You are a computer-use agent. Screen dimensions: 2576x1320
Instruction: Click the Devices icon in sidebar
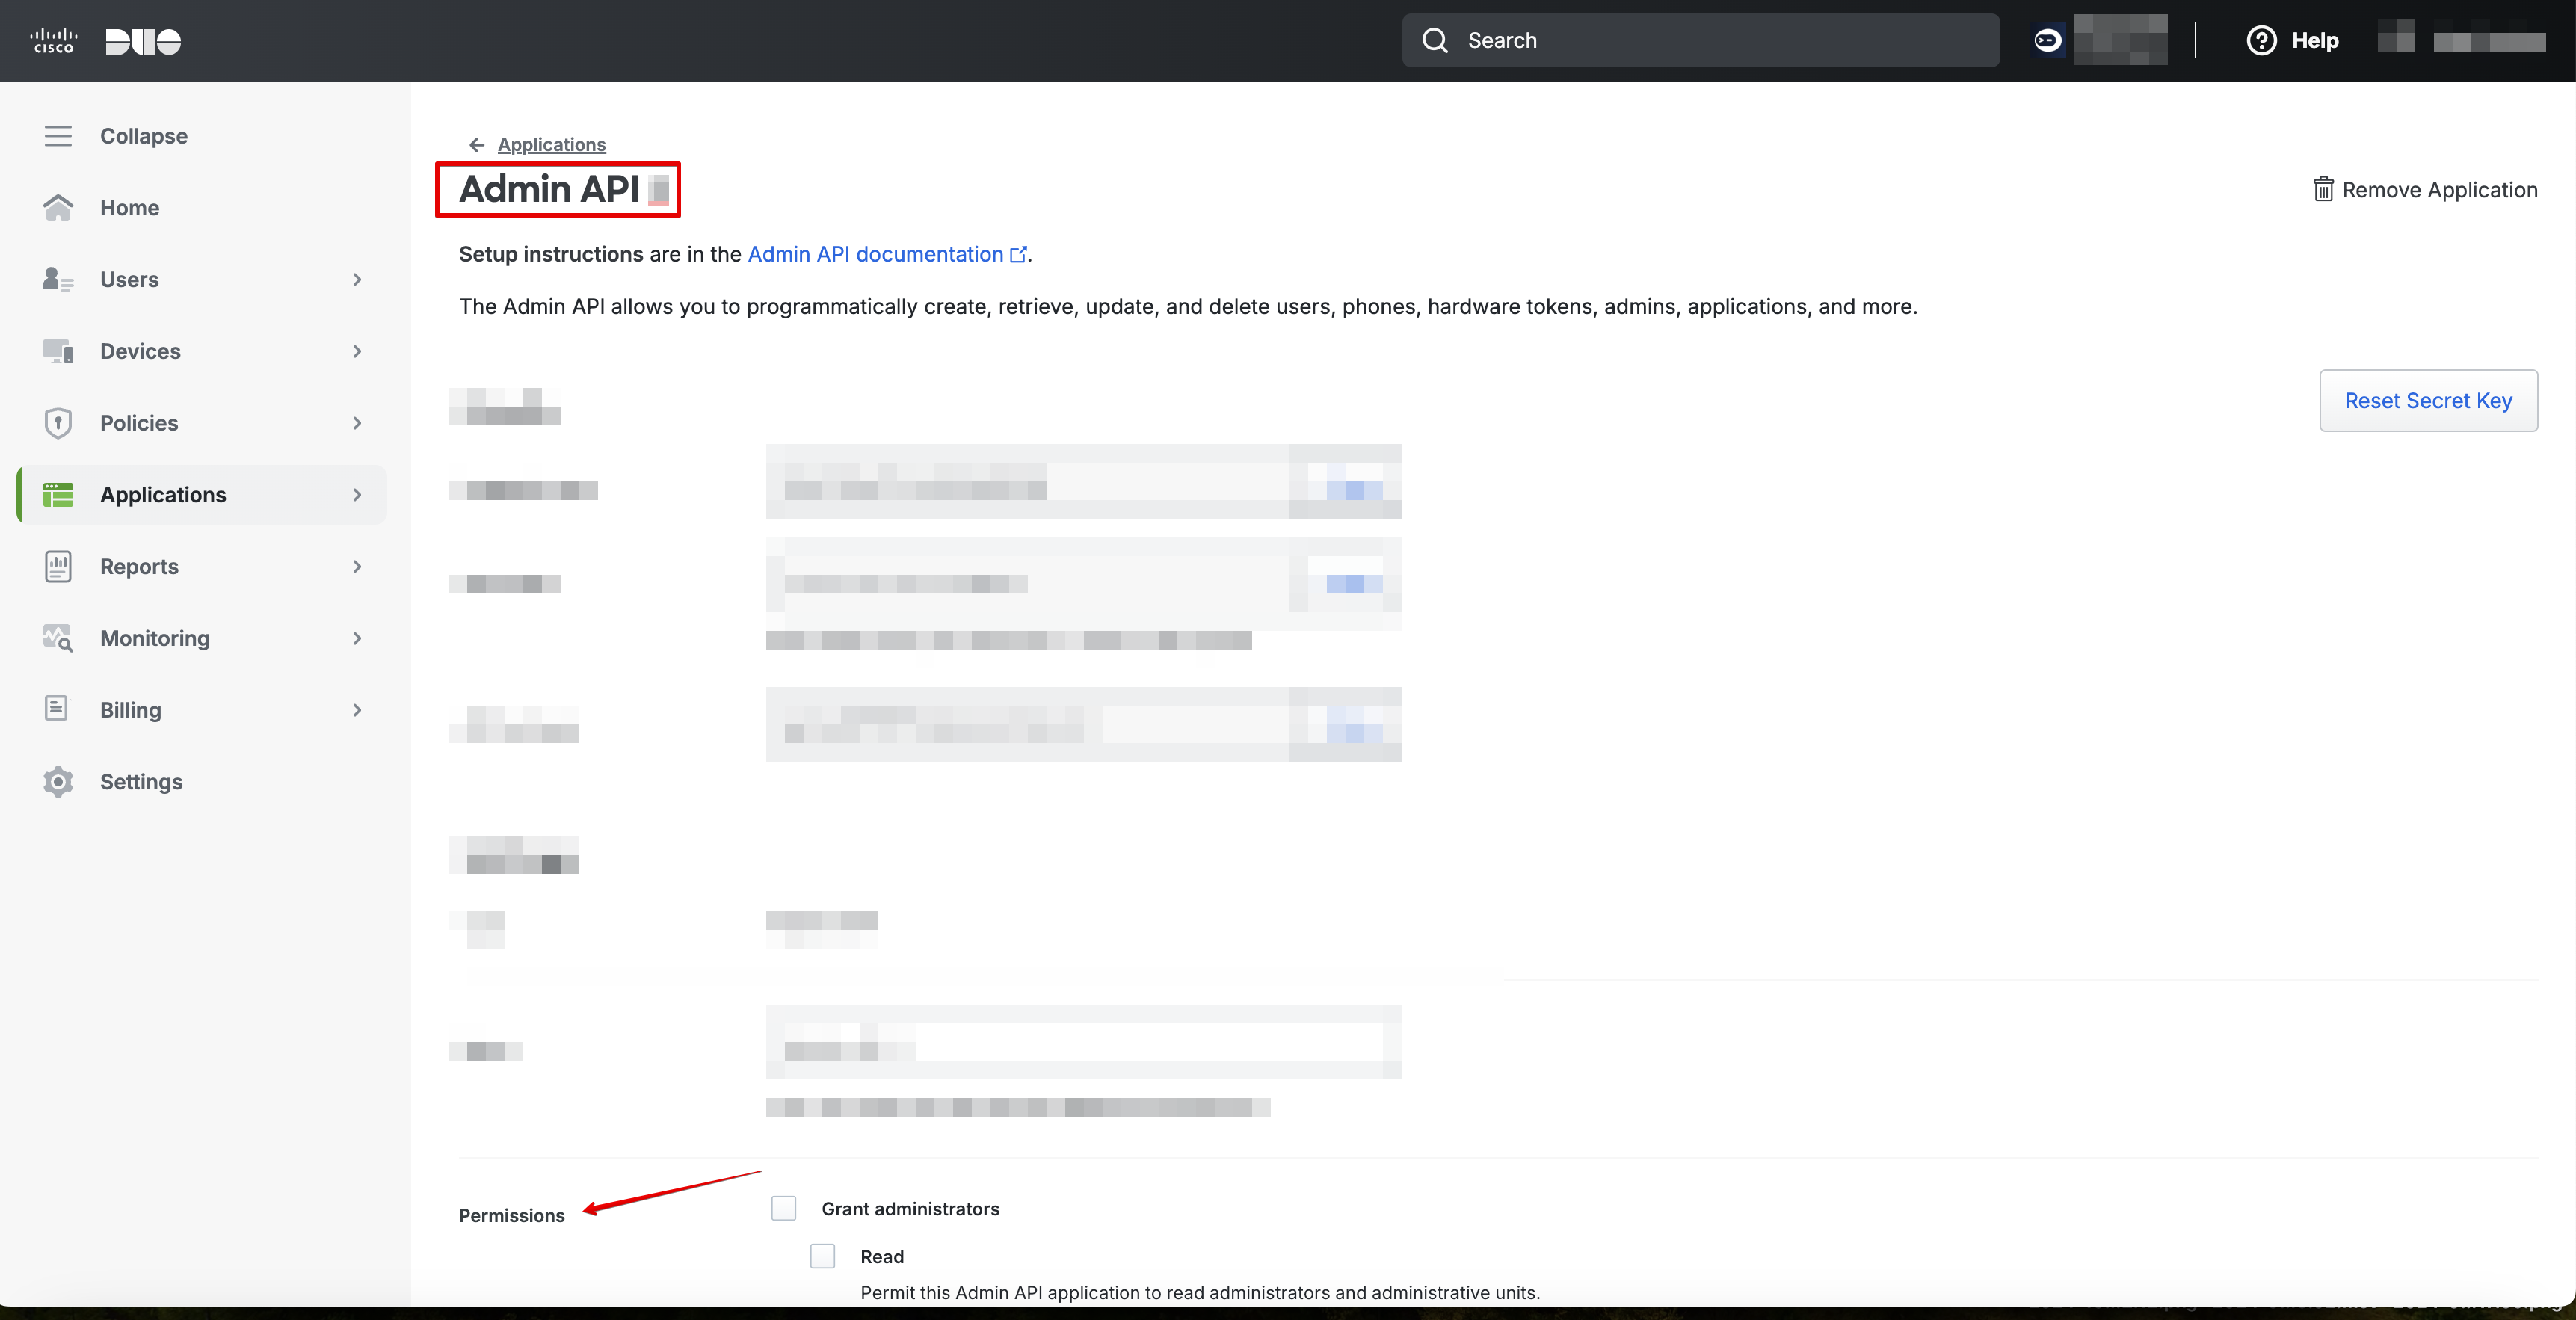(58, 351)
